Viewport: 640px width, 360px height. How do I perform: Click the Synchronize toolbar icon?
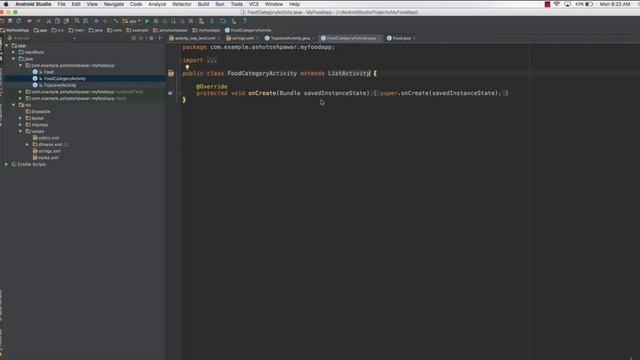tap(18, 21)
